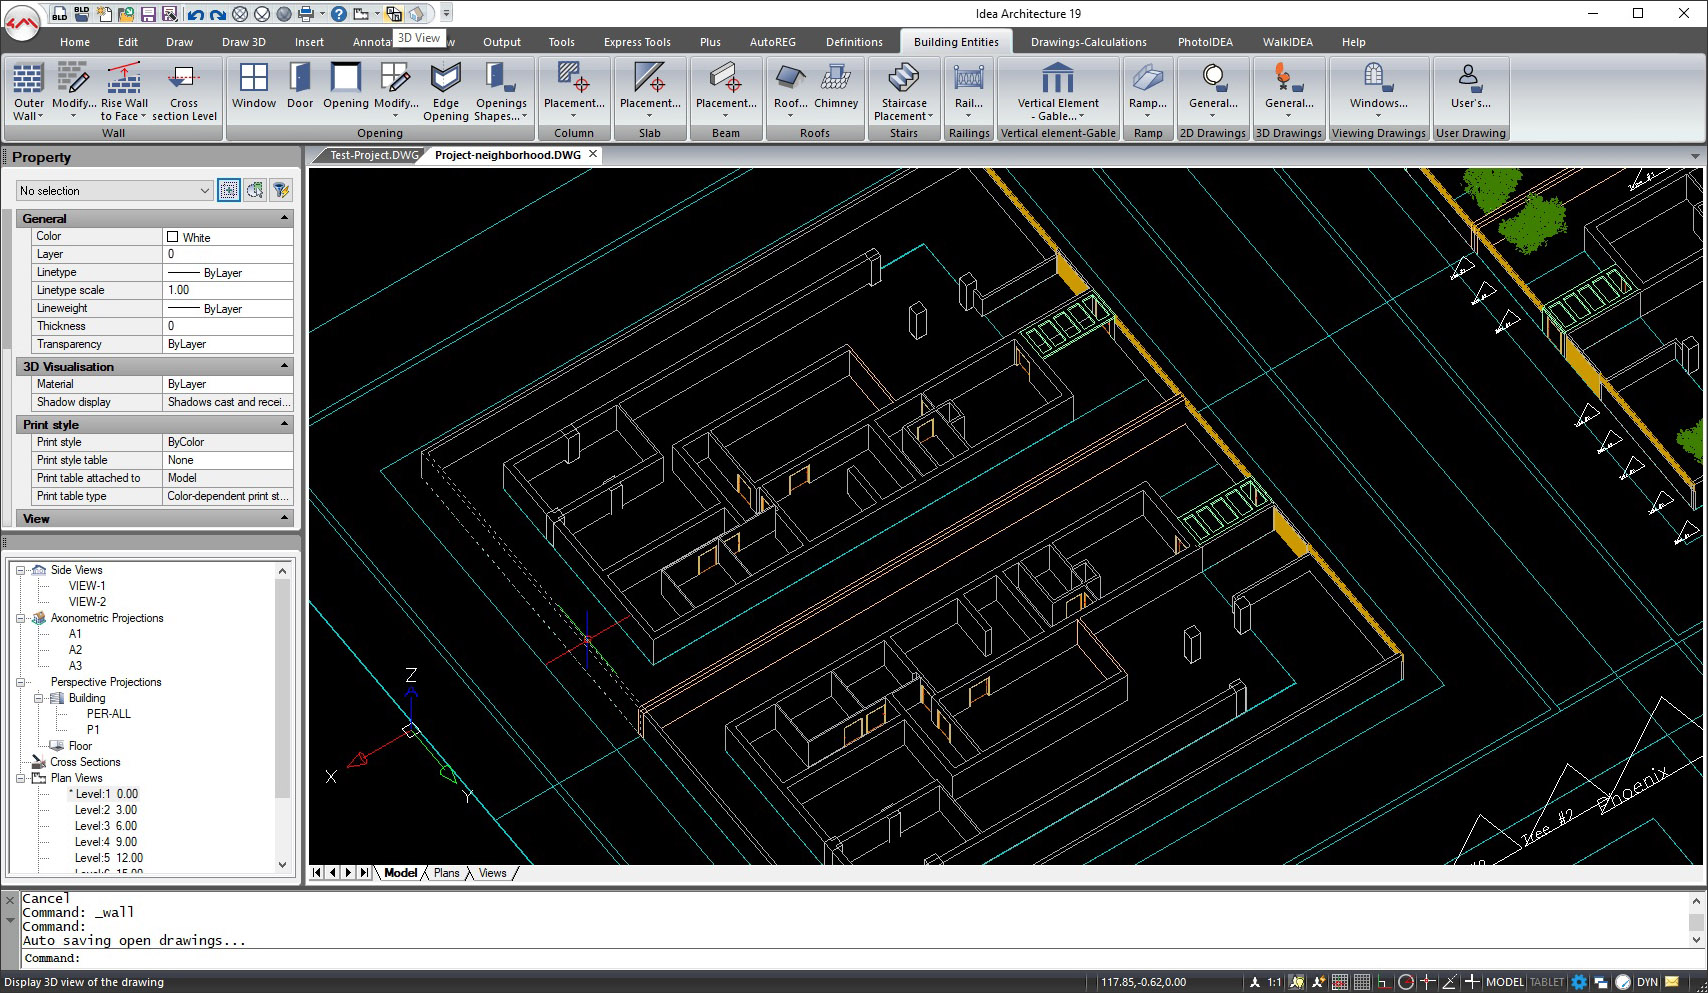
Task: Close the Project-neighborhood.DWG tab
Action: [593, 154]
